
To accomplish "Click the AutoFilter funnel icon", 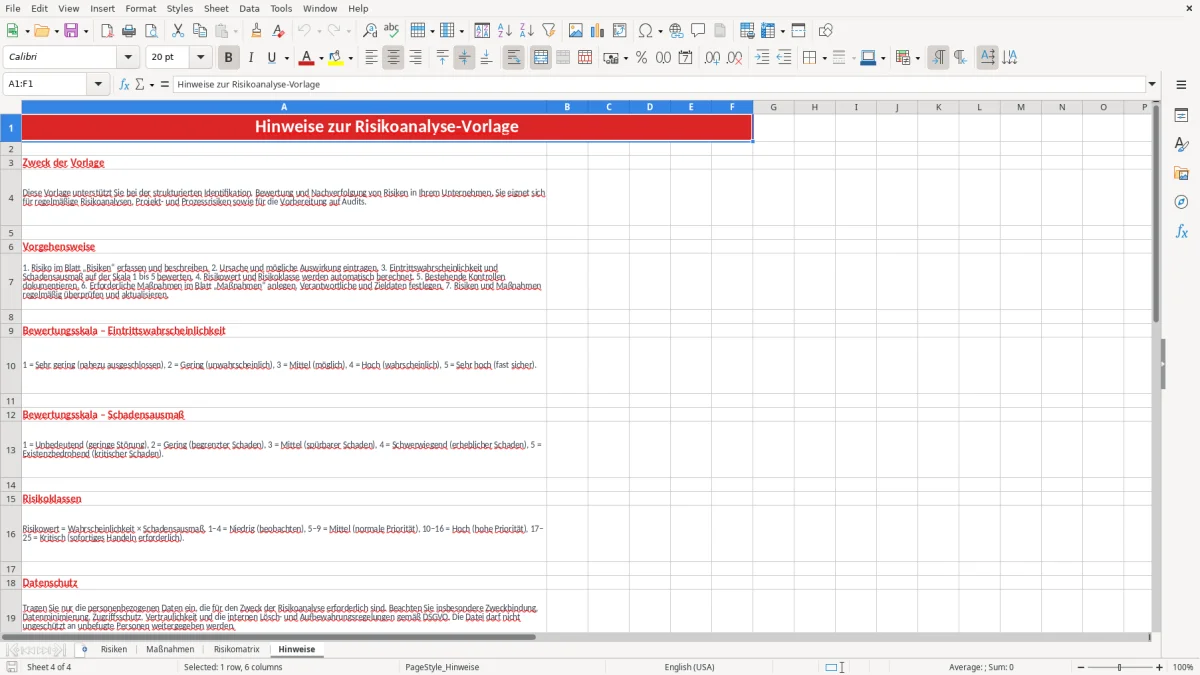I will (x=549, y=31).
